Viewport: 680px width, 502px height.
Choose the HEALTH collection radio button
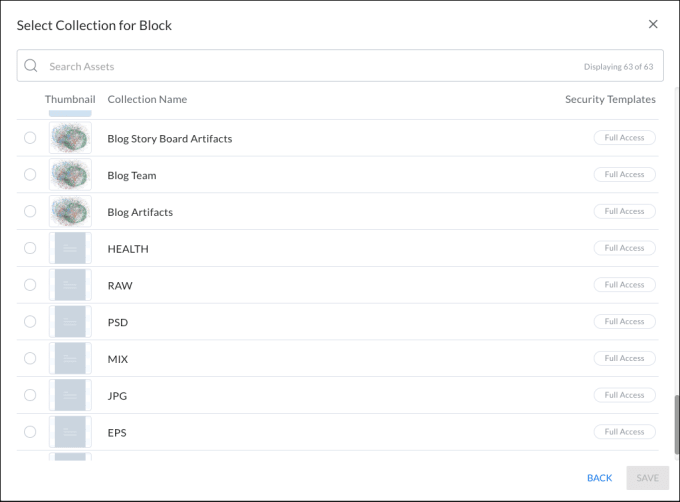30,248
